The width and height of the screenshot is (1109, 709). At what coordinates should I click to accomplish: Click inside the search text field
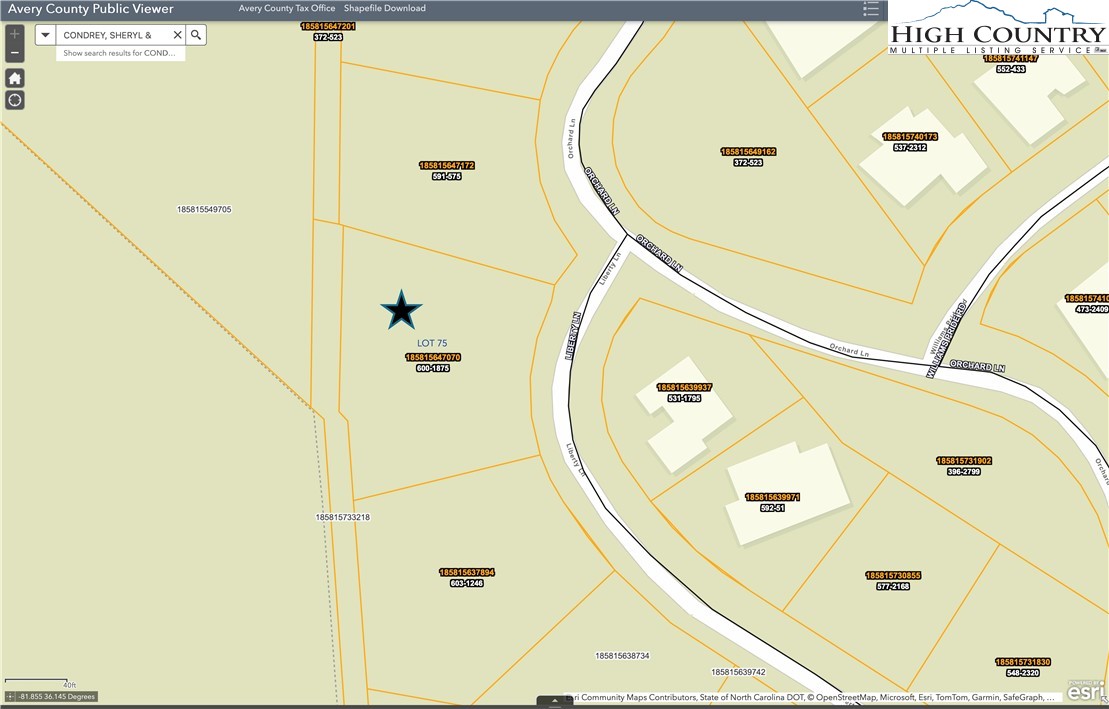pyautogui.click(x=112, y=35)
